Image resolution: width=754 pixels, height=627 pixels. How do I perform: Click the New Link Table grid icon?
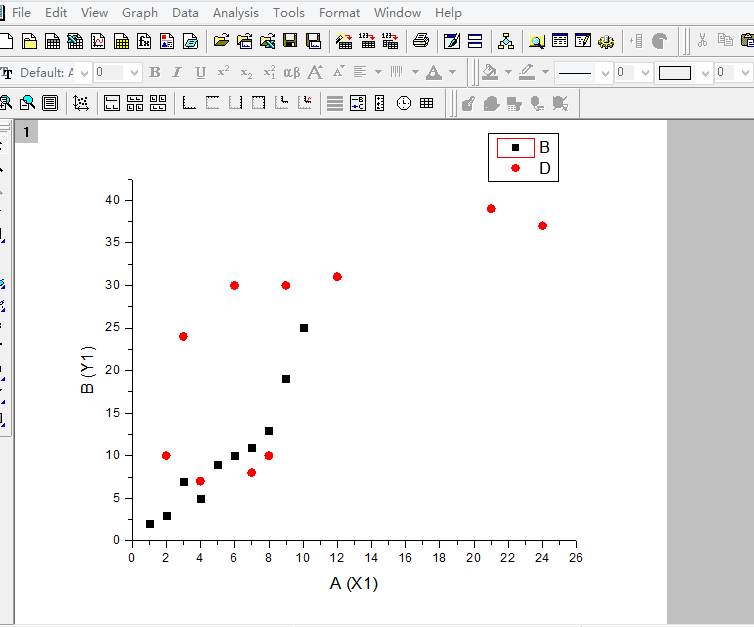pyautogui.click(x=427, y=103)
